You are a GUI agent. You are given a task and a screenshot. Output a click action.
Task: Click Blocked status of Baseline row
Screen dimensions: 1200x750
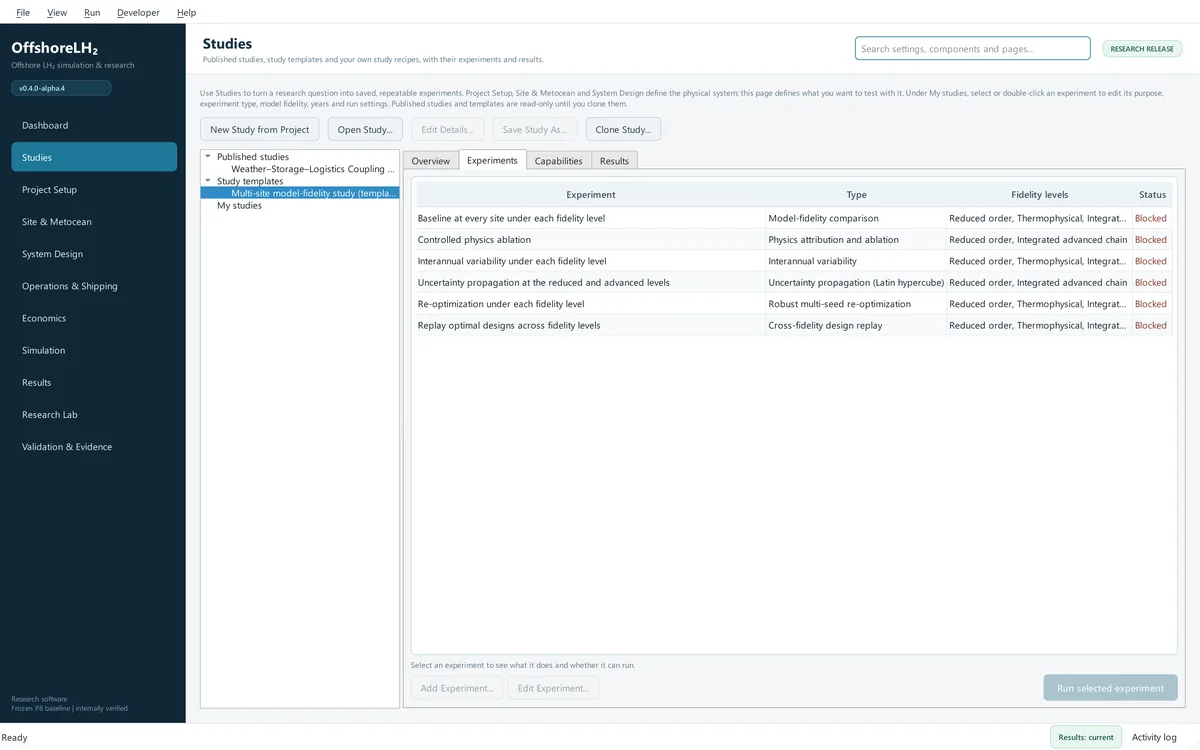(1151, 218)
